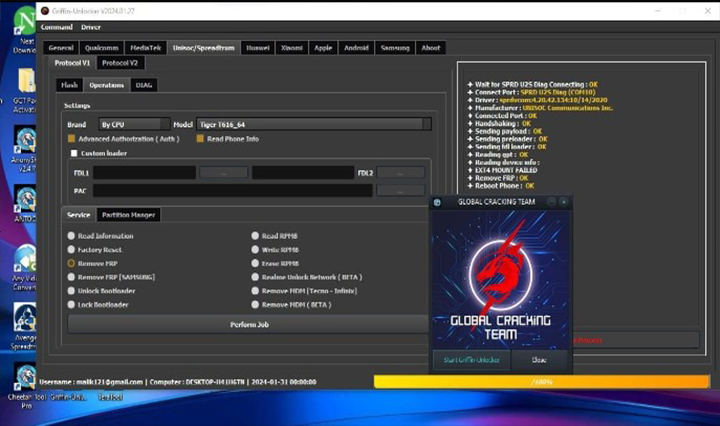
Task: Select Remove MDM (Tecno - Infinix) option
Action: [x=255, y=291]
